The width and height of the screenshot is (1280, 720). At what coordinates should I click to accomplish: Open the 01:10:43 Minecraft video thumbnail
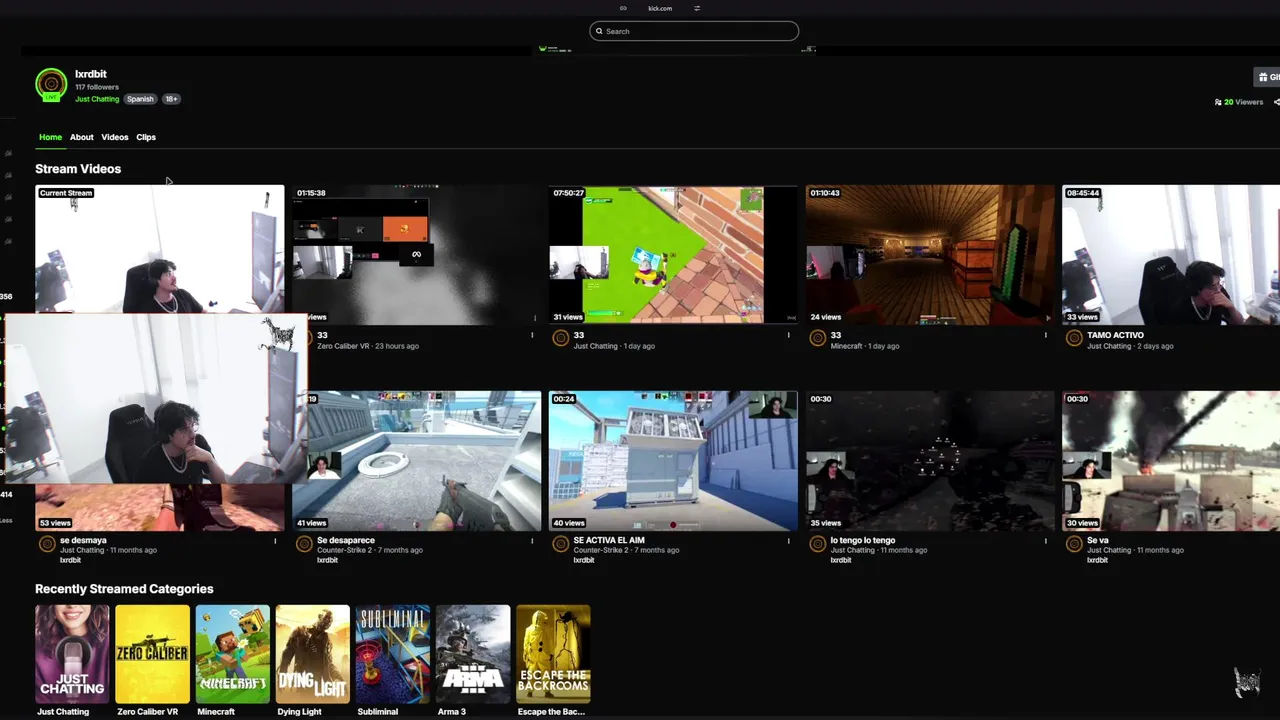tap(930, 254)
